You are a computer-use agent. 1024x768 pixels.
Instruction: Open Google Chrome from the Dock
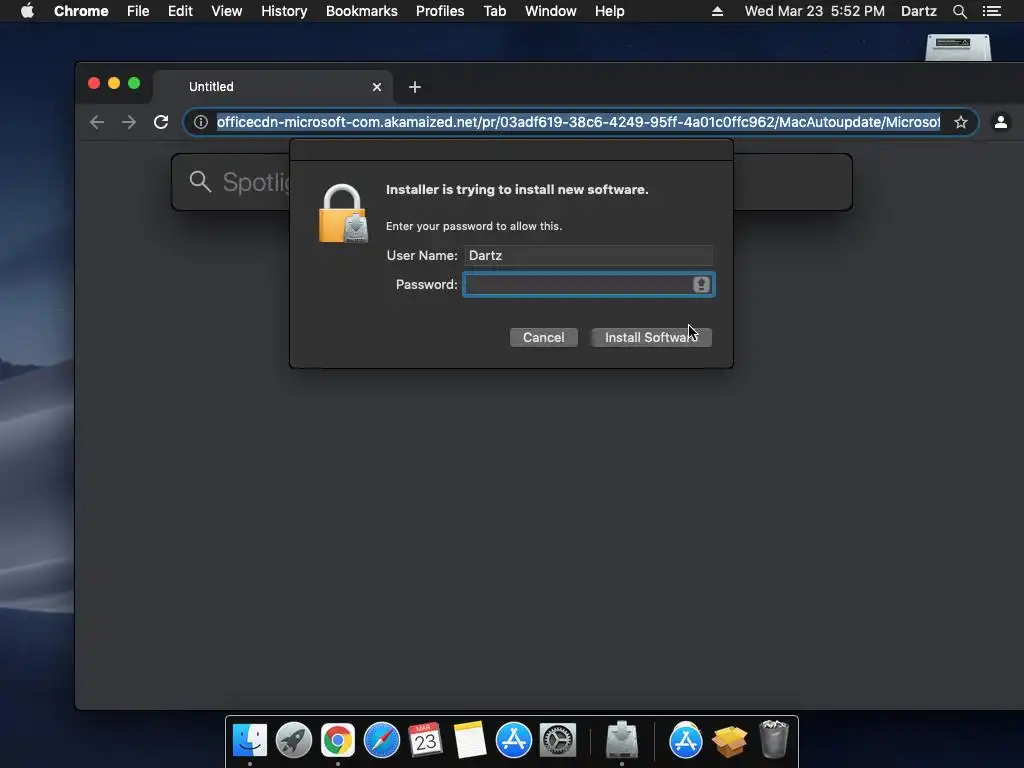(x=338, y=741)
